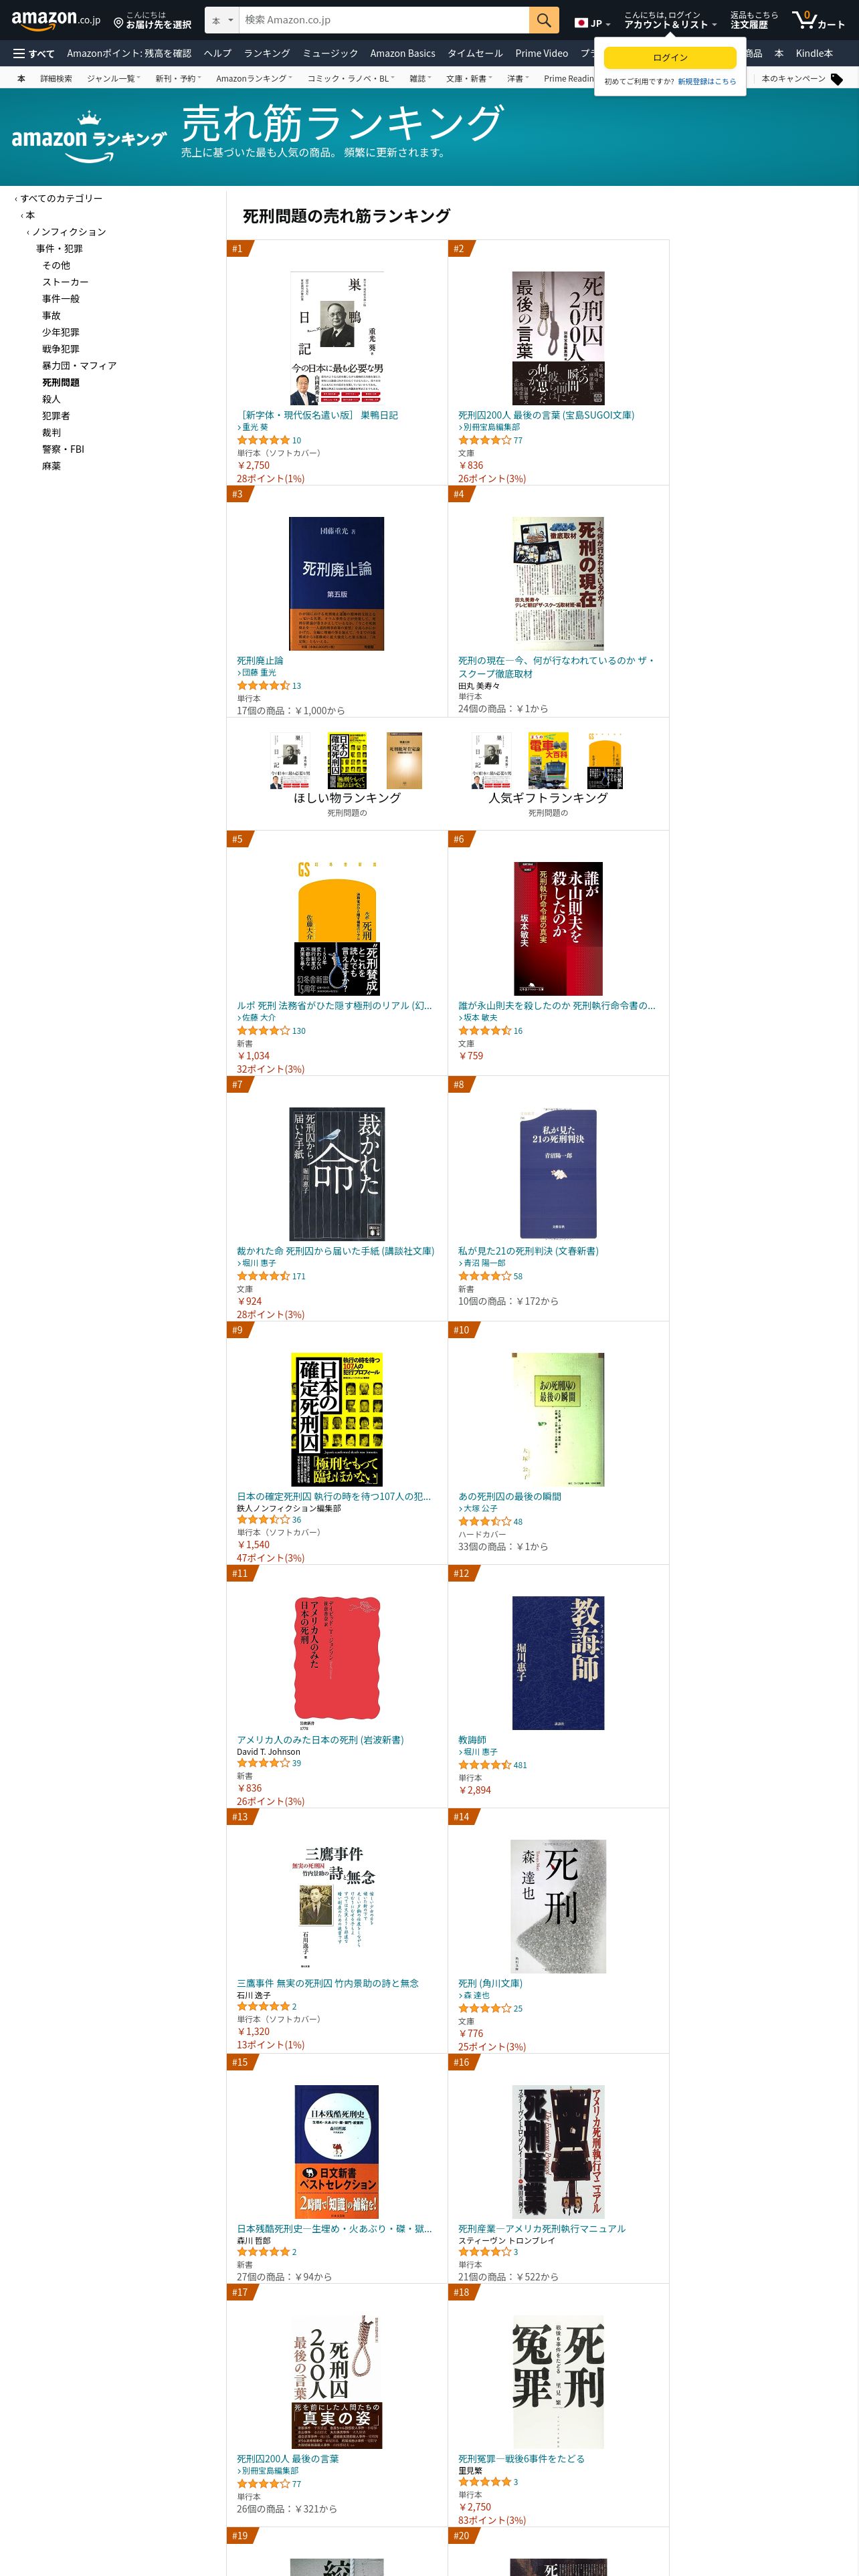Click star rating of 教誨師 book

(x=484, y=1765)
